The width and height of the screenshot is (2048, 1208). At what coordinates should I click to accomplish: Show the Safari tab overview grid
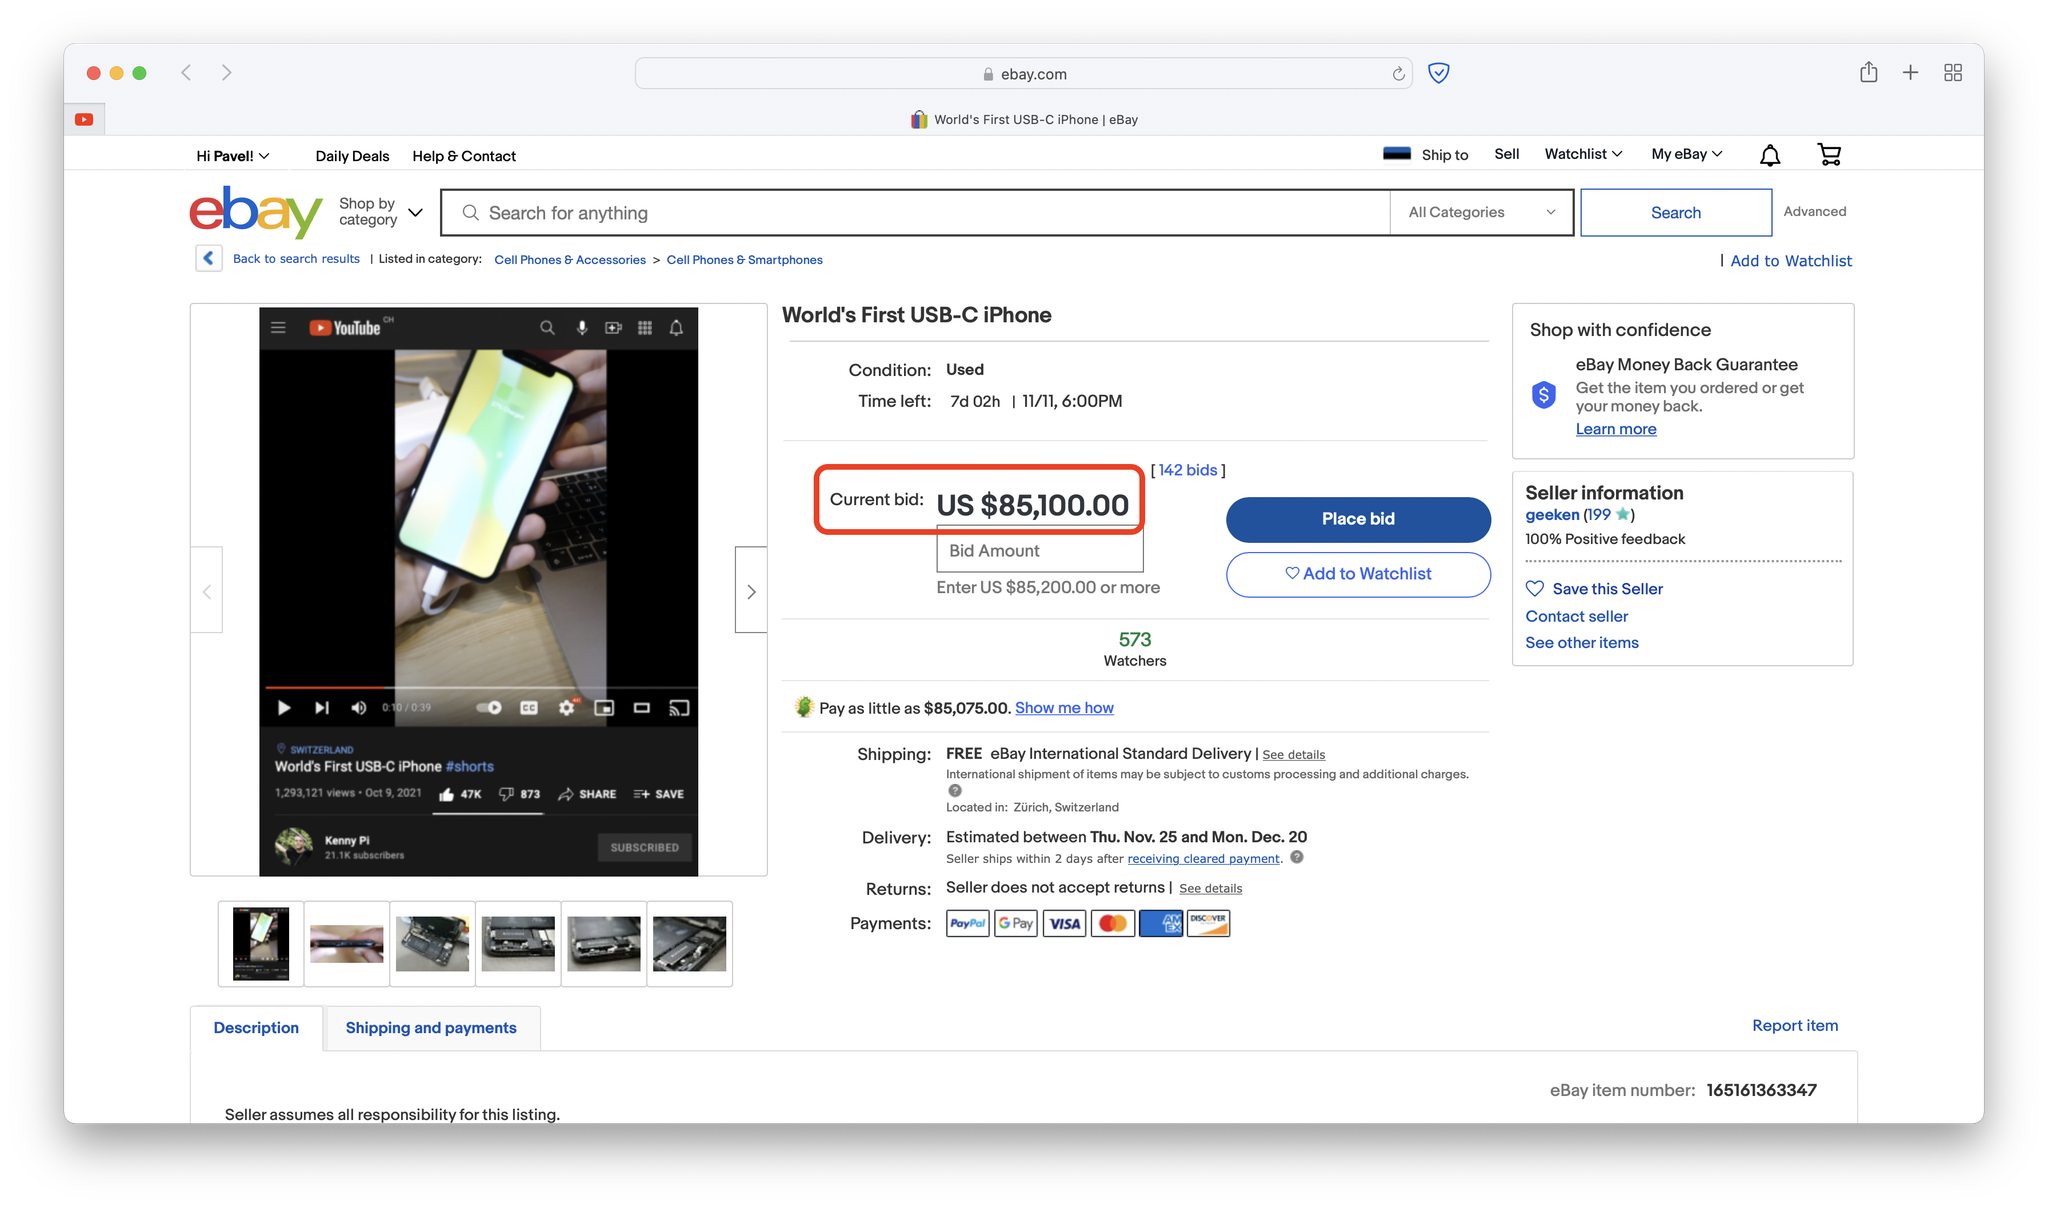point(1953,73)
